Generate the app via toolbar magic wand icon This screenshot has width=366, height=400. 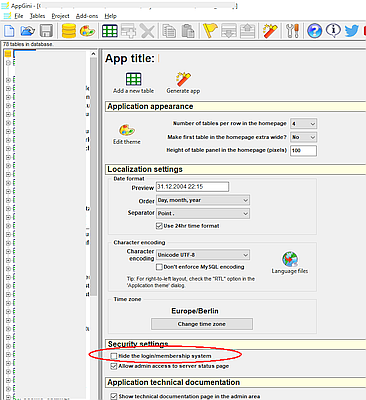tap(270, 31)
